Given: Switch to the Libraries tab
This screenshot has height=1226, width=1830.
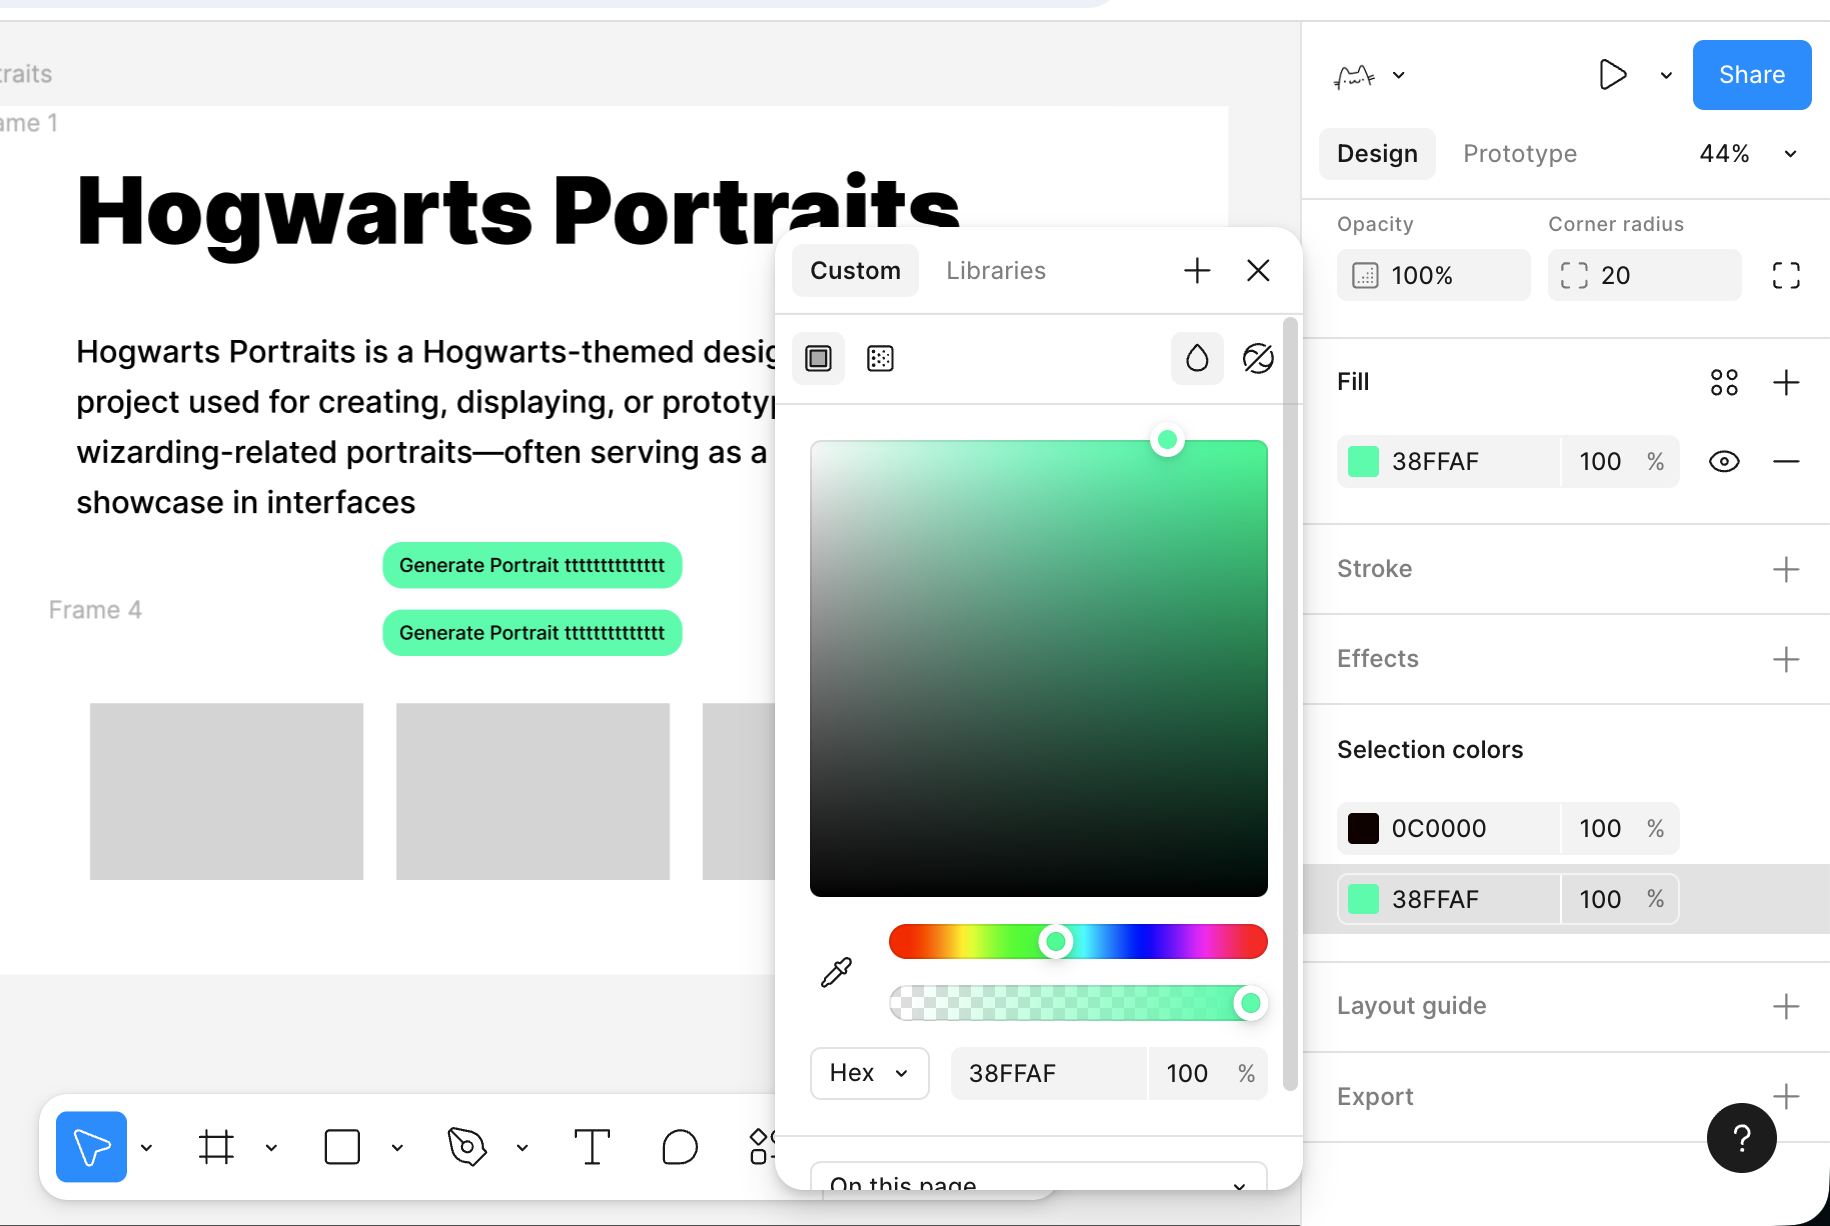Looking at the screenshot, I should click(x=995, y=271).
